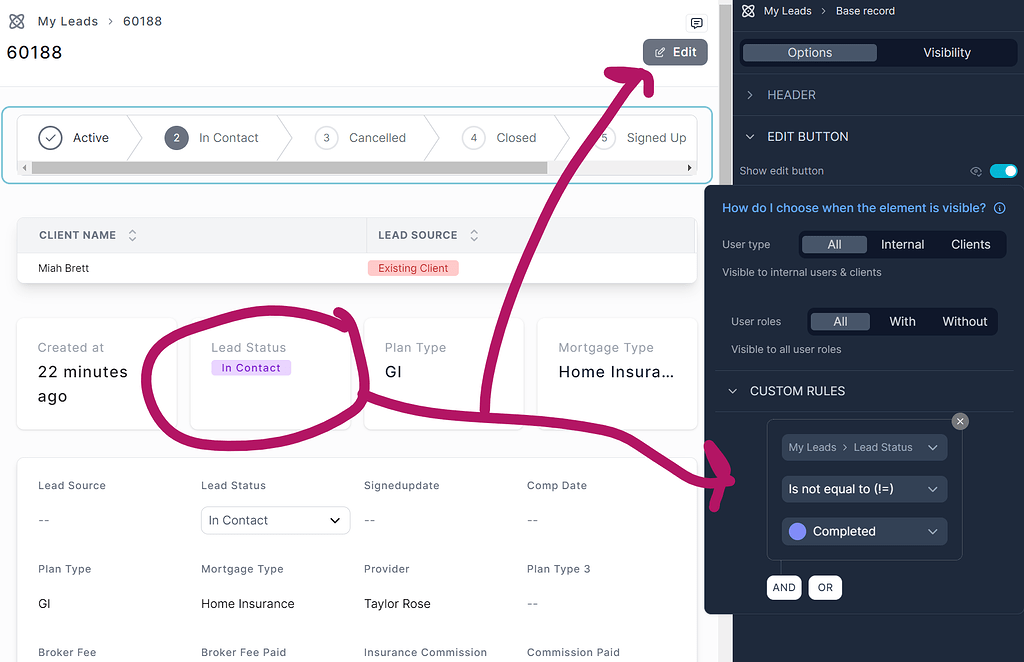Viewport: 1024px width, 662px height.
Task: Select the Without user roles option
Action: click(963, 321)
